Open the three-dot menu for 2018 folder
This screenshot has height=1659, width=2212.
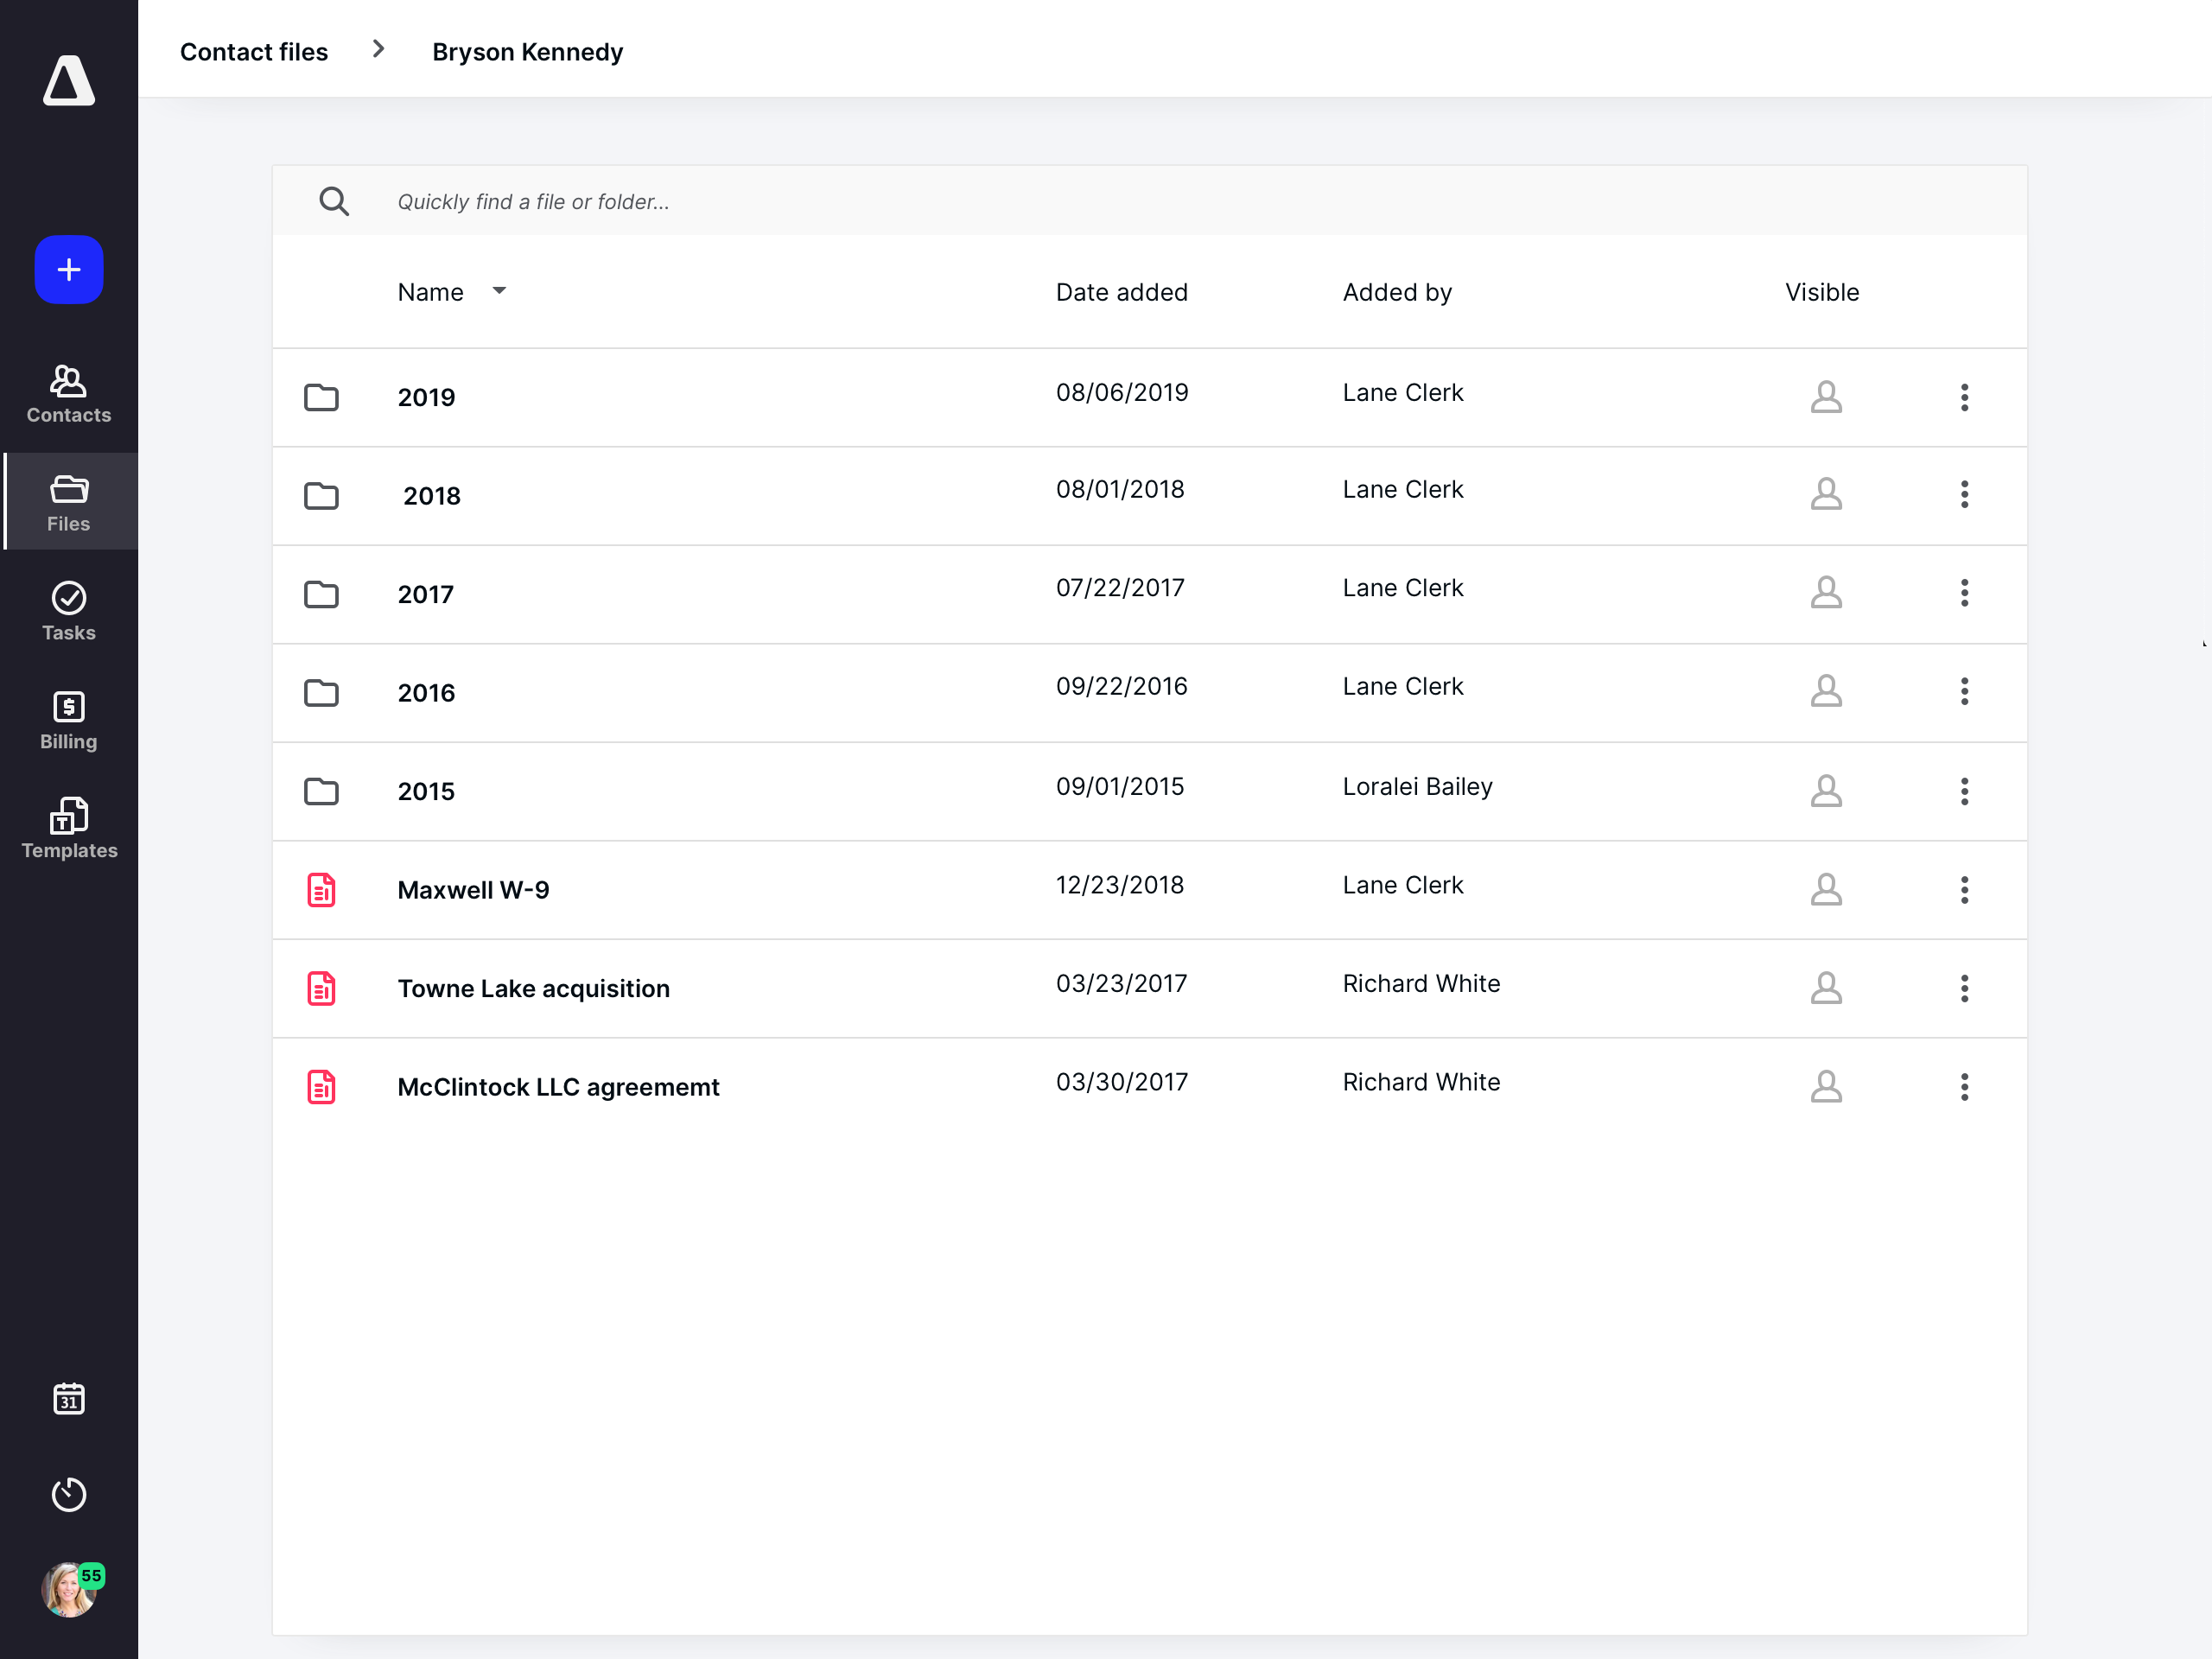click(1964, 494)
